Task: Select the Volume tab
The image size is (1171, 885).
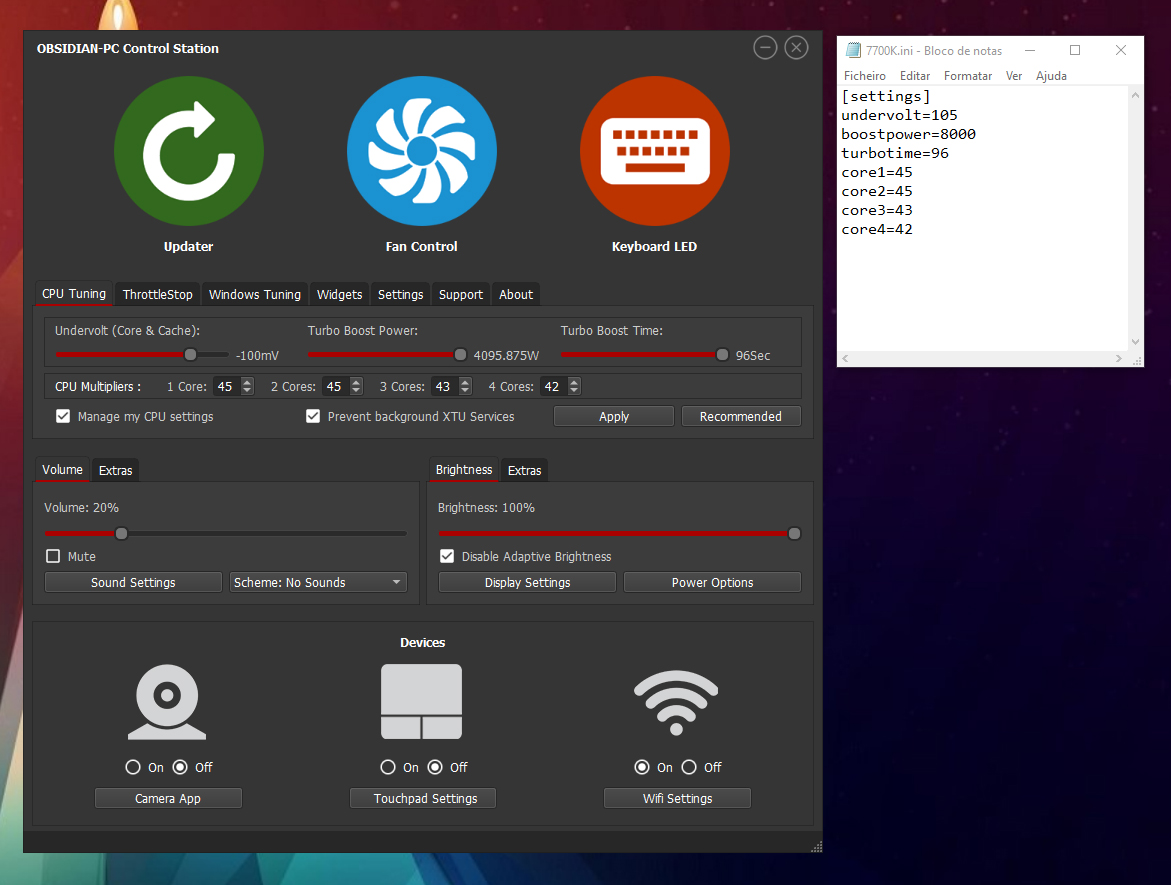Action: [x=63, y=470]
